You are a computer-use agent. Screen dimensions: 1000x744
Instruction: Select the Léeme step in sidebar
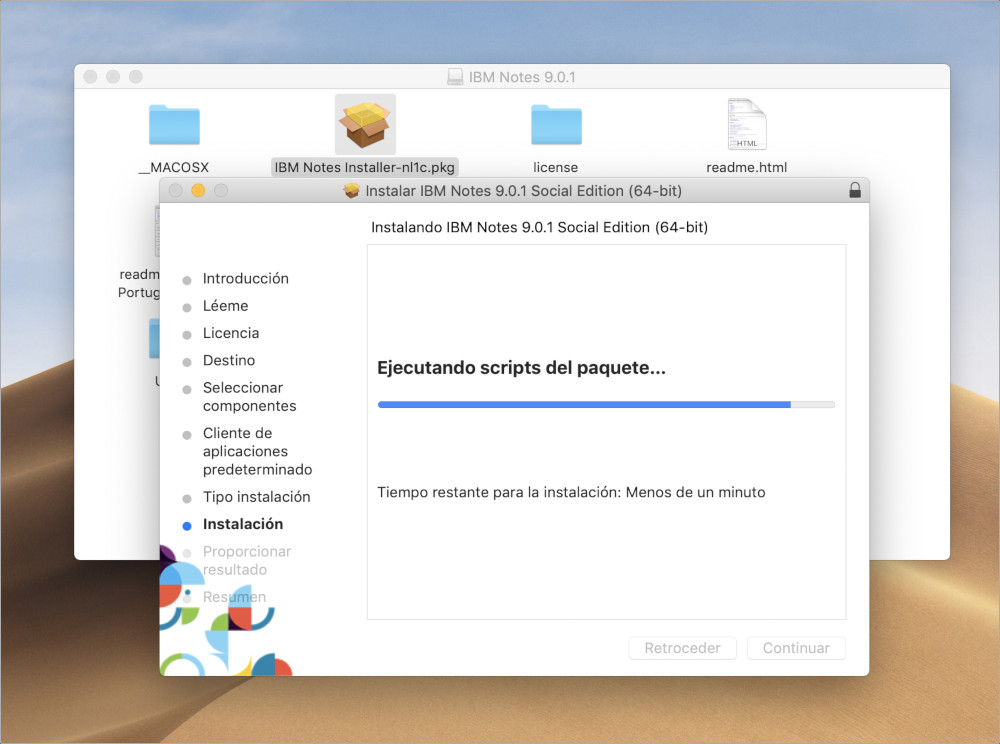[225, 306]
